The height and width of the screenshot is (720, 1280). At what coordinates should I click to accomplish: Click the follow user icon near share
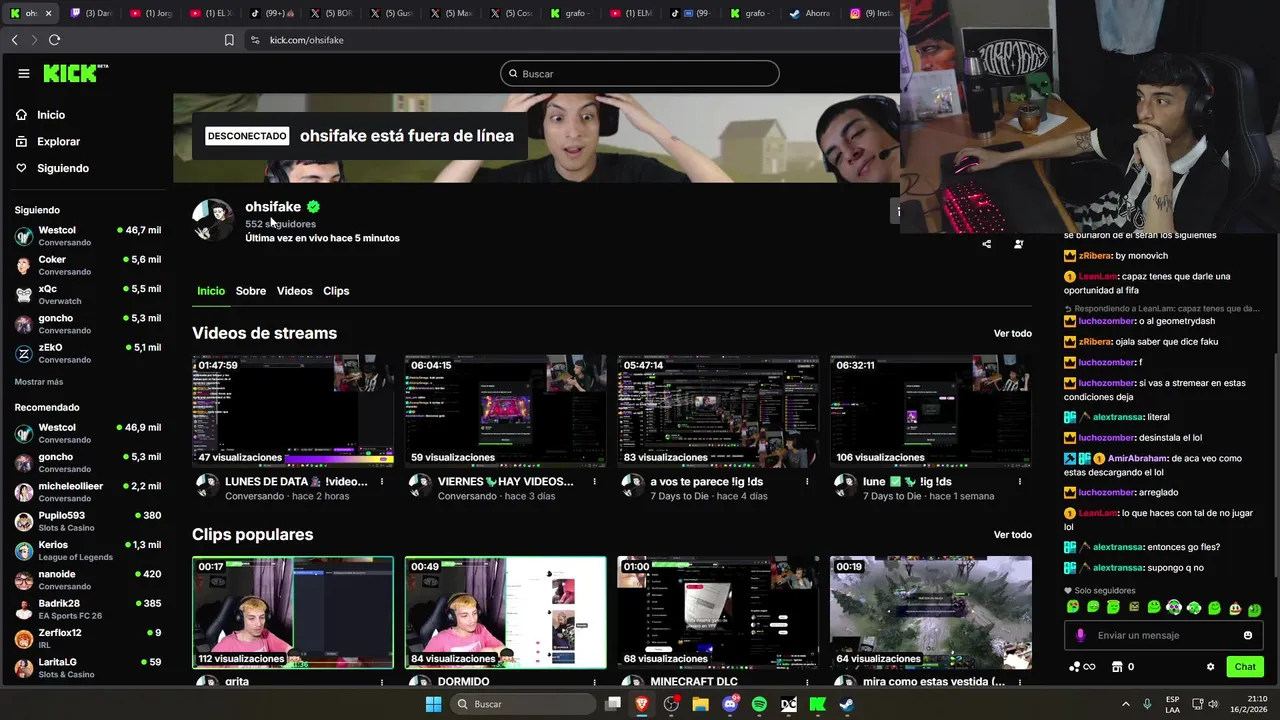(x=1019, y=244)
